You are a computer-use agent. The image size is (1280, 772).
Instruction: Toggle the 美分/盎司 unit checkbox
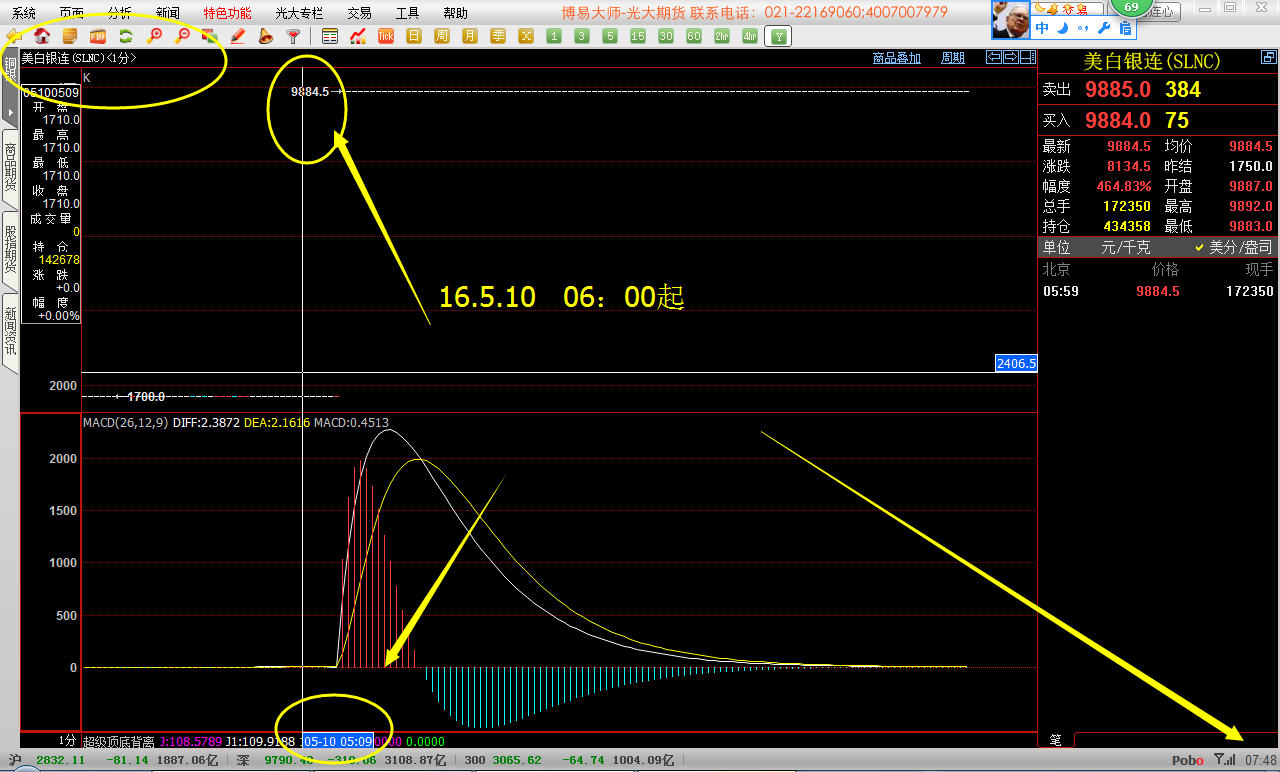(x=1201, y=247)
